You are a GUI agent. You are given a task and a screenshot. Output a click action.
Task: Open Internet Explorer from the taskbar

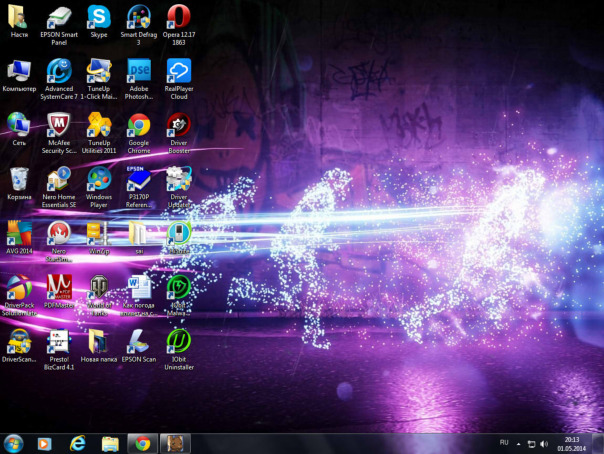click(x=77, y=443)
